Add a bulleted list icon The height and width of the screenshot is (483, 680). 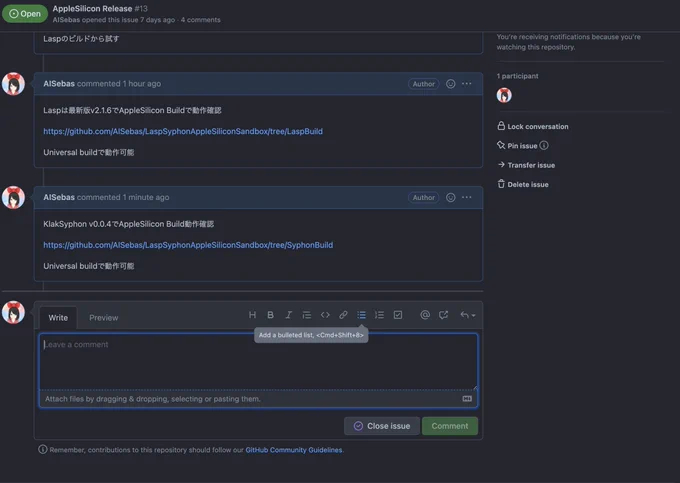[x=361, y=315]
